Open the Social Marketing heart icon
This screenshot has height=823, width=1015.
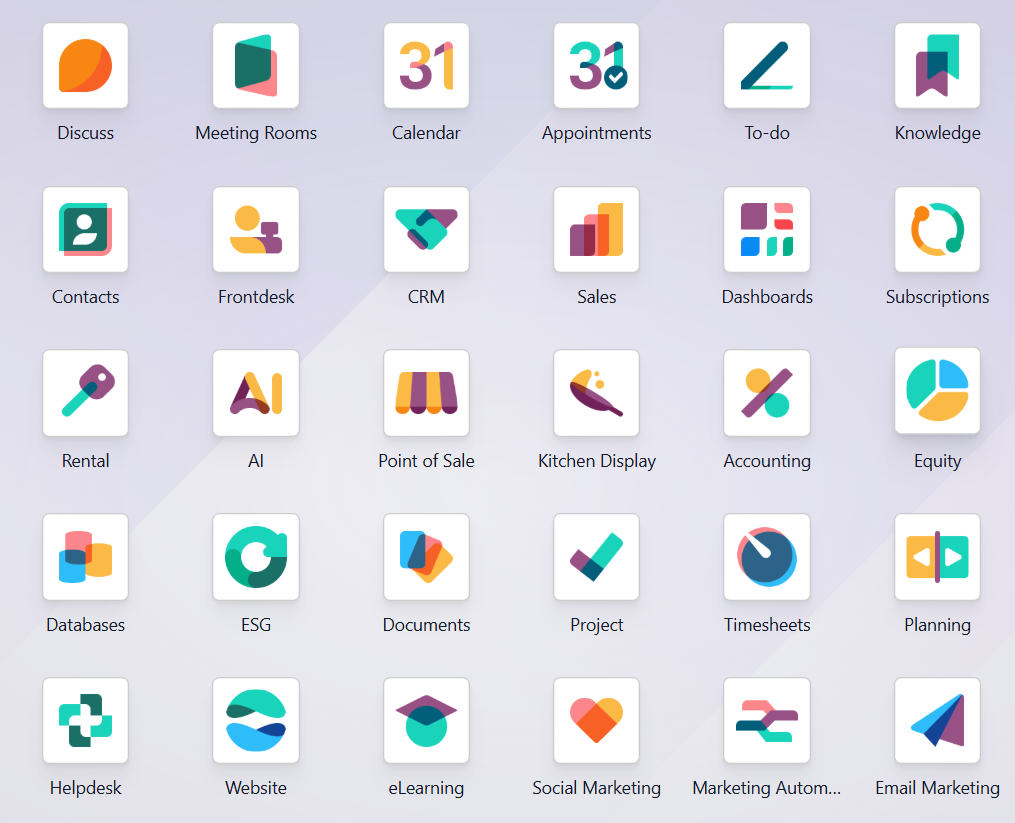596,720
